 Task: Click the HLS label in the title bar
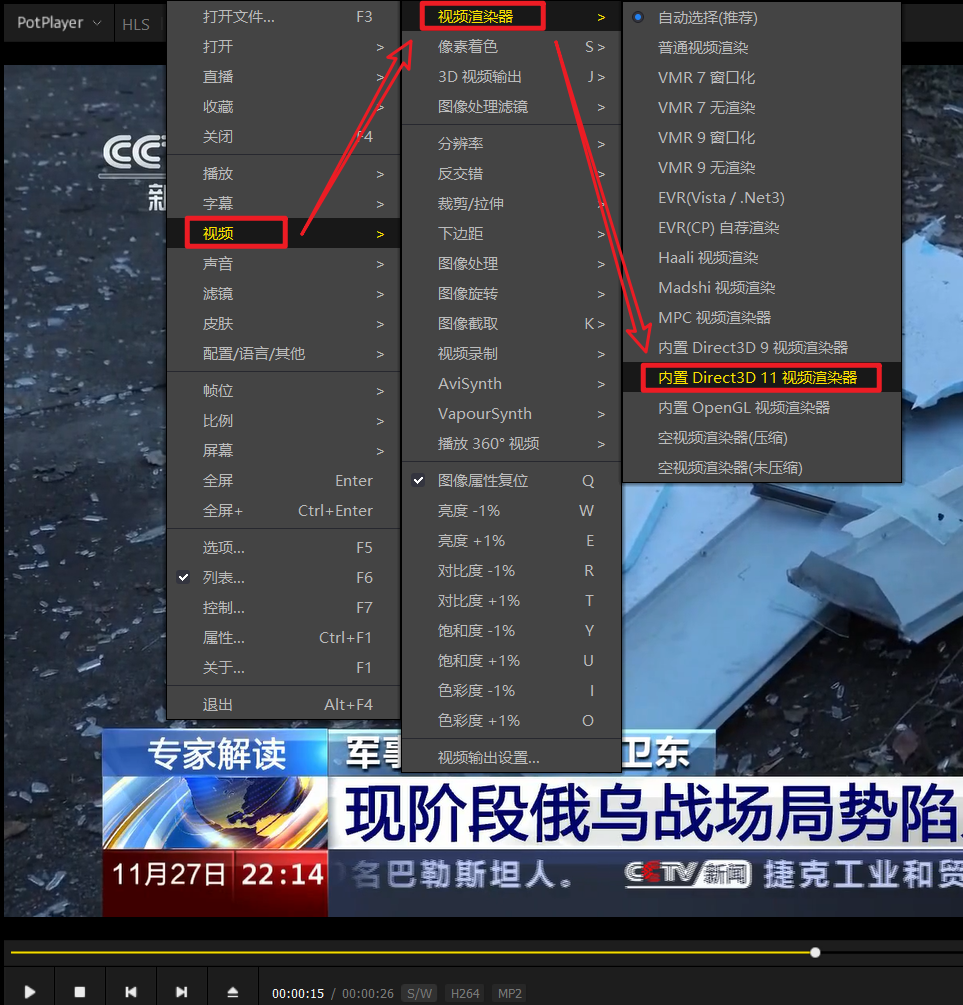tap(136, 23)
